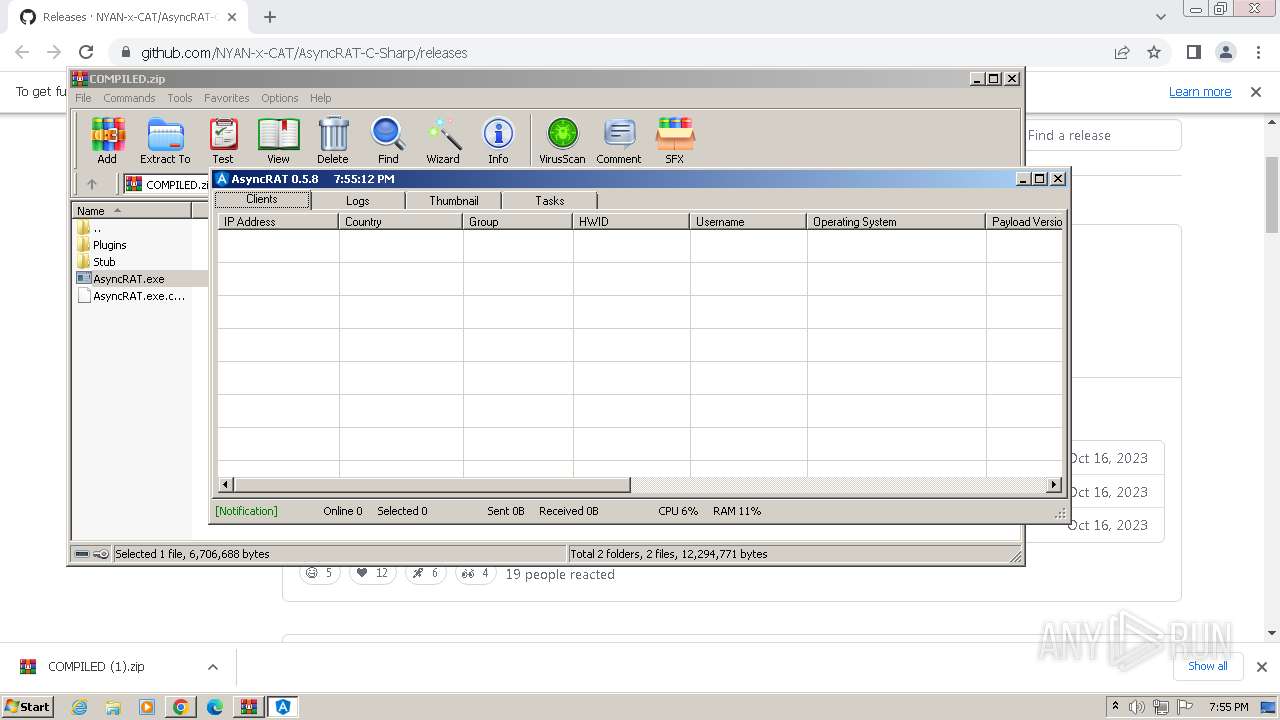Screen dimensions: 1280x720
Task: Click the AsyncRAT taskbar icon
Action: (283, 707)
